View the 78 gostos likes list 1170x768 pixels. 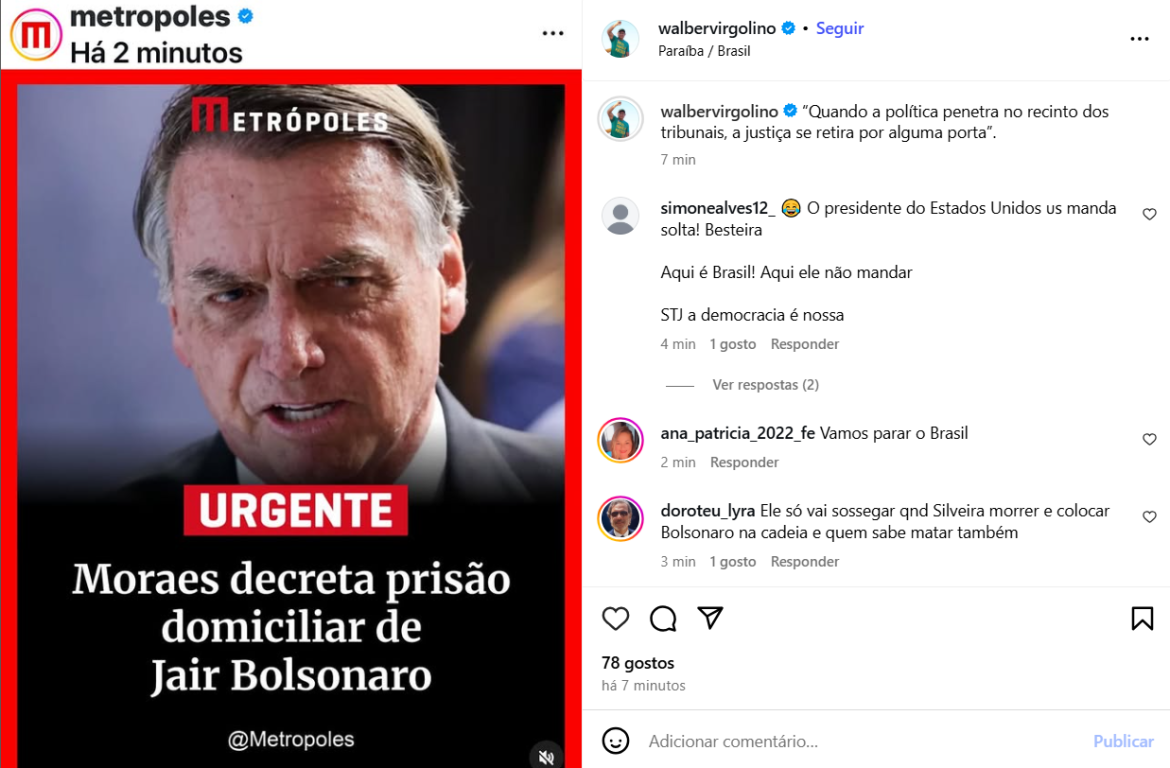click(638, 663)
